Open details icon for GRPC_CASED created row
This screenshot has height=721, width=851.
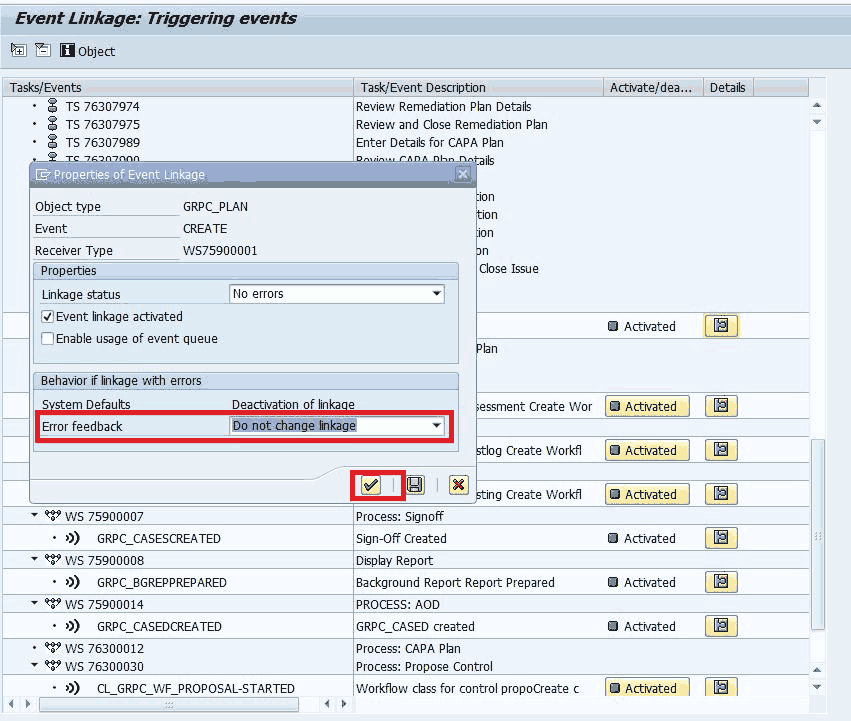(x=721, y=626)
